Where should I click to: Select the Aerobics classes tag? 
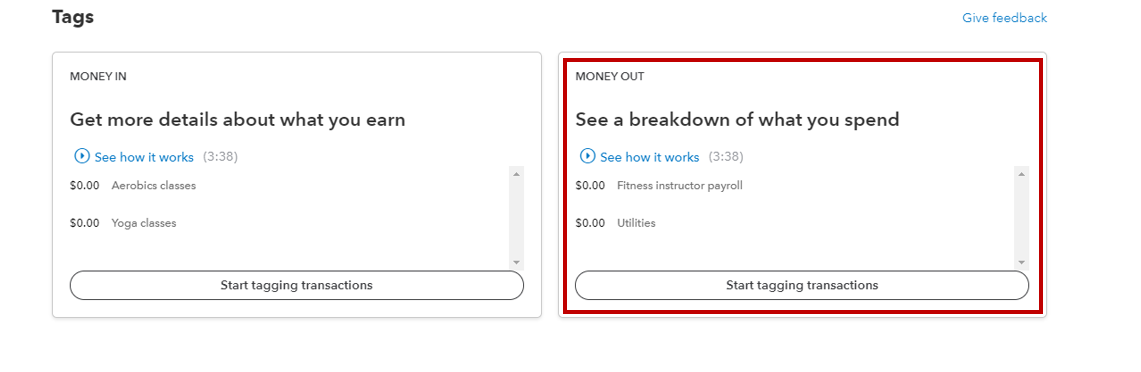click(154, 186)
